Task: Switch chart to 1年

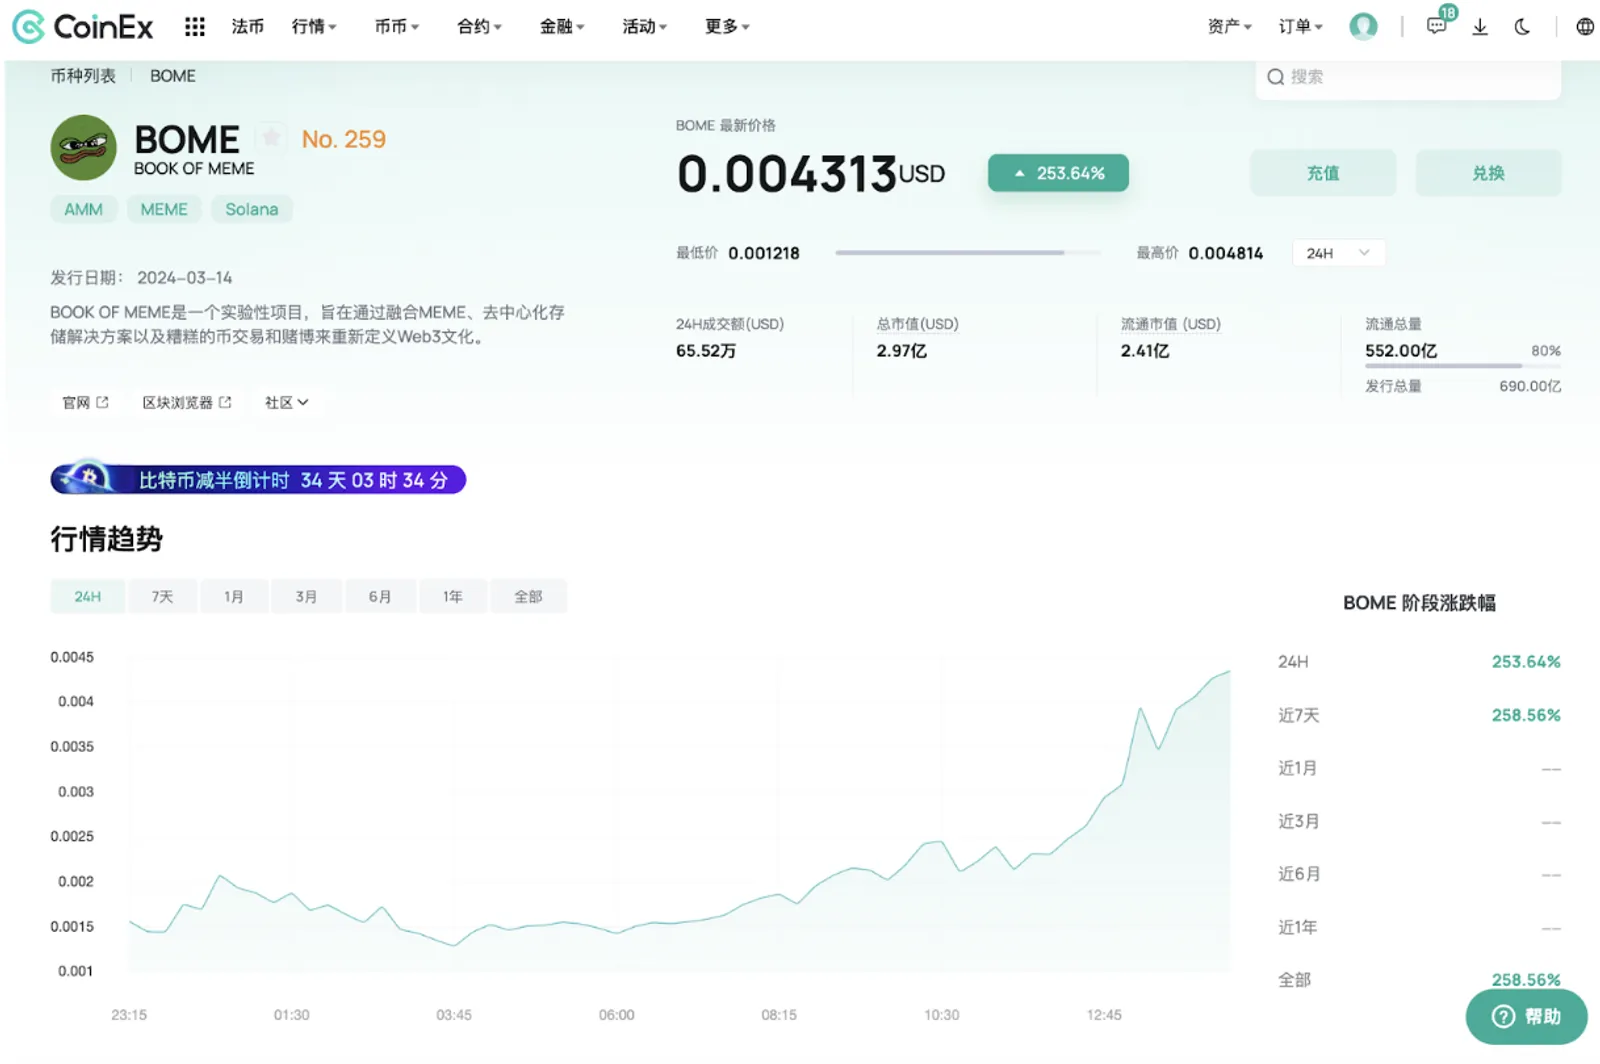Action: [453, 596]
